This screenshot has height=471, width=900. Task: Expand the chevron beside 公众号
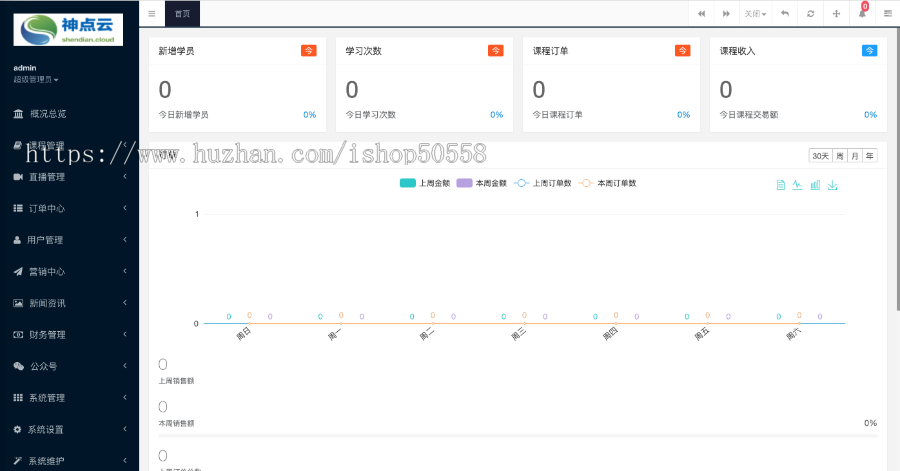125,365
